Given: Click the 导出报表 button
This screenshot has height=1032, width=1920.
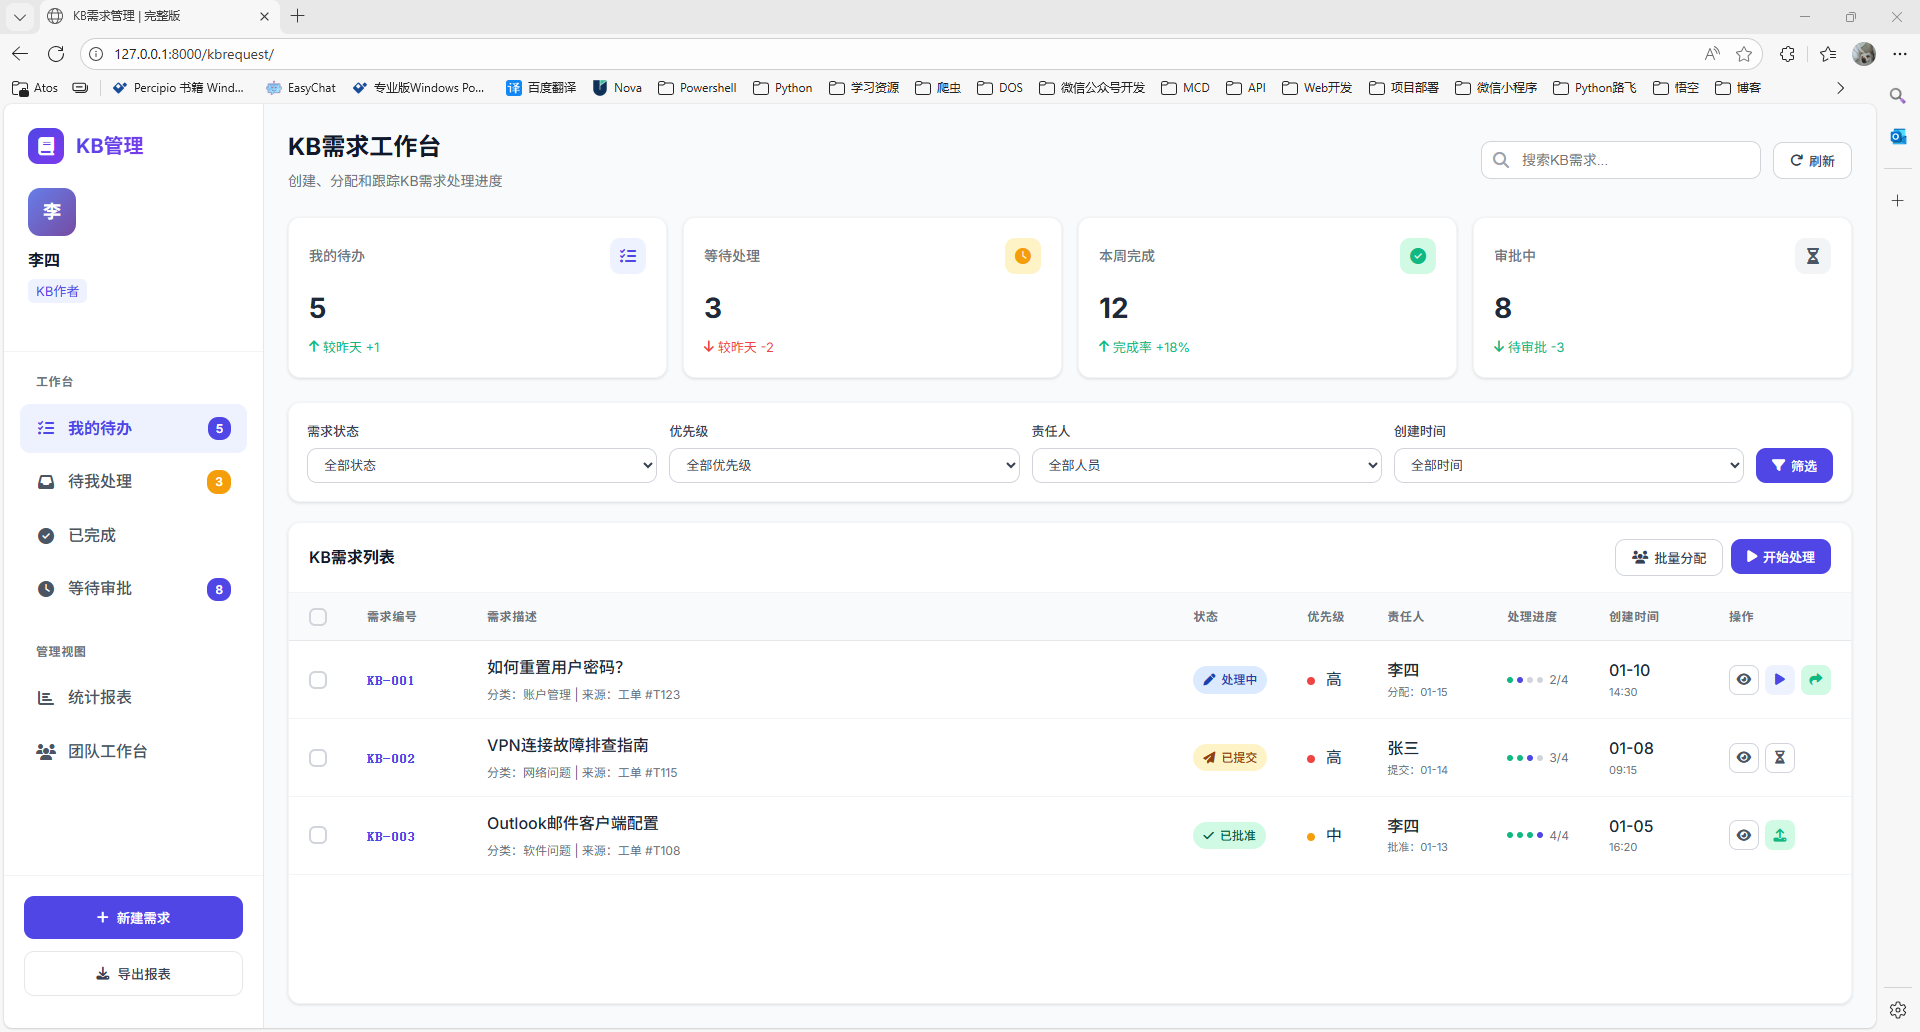Looking at the screenshot, I should 133,974.
